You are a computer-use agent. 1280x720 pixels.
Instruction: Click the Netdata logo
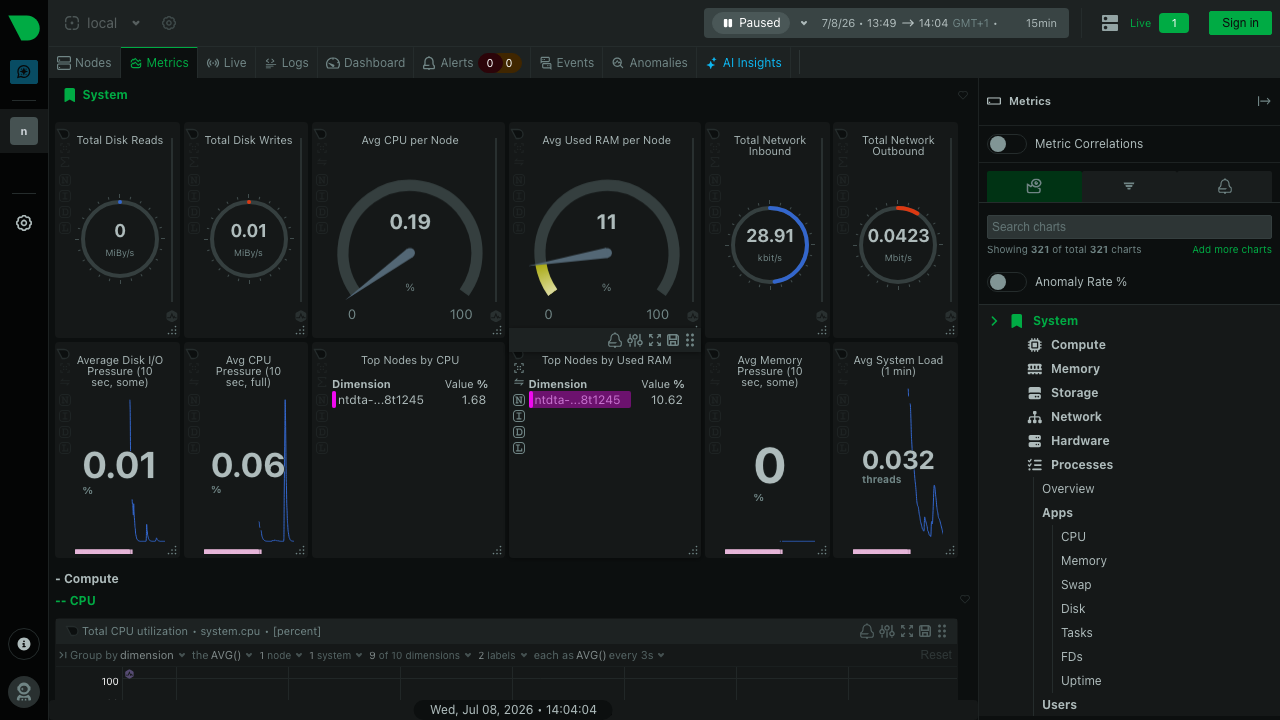click(24, 27)
